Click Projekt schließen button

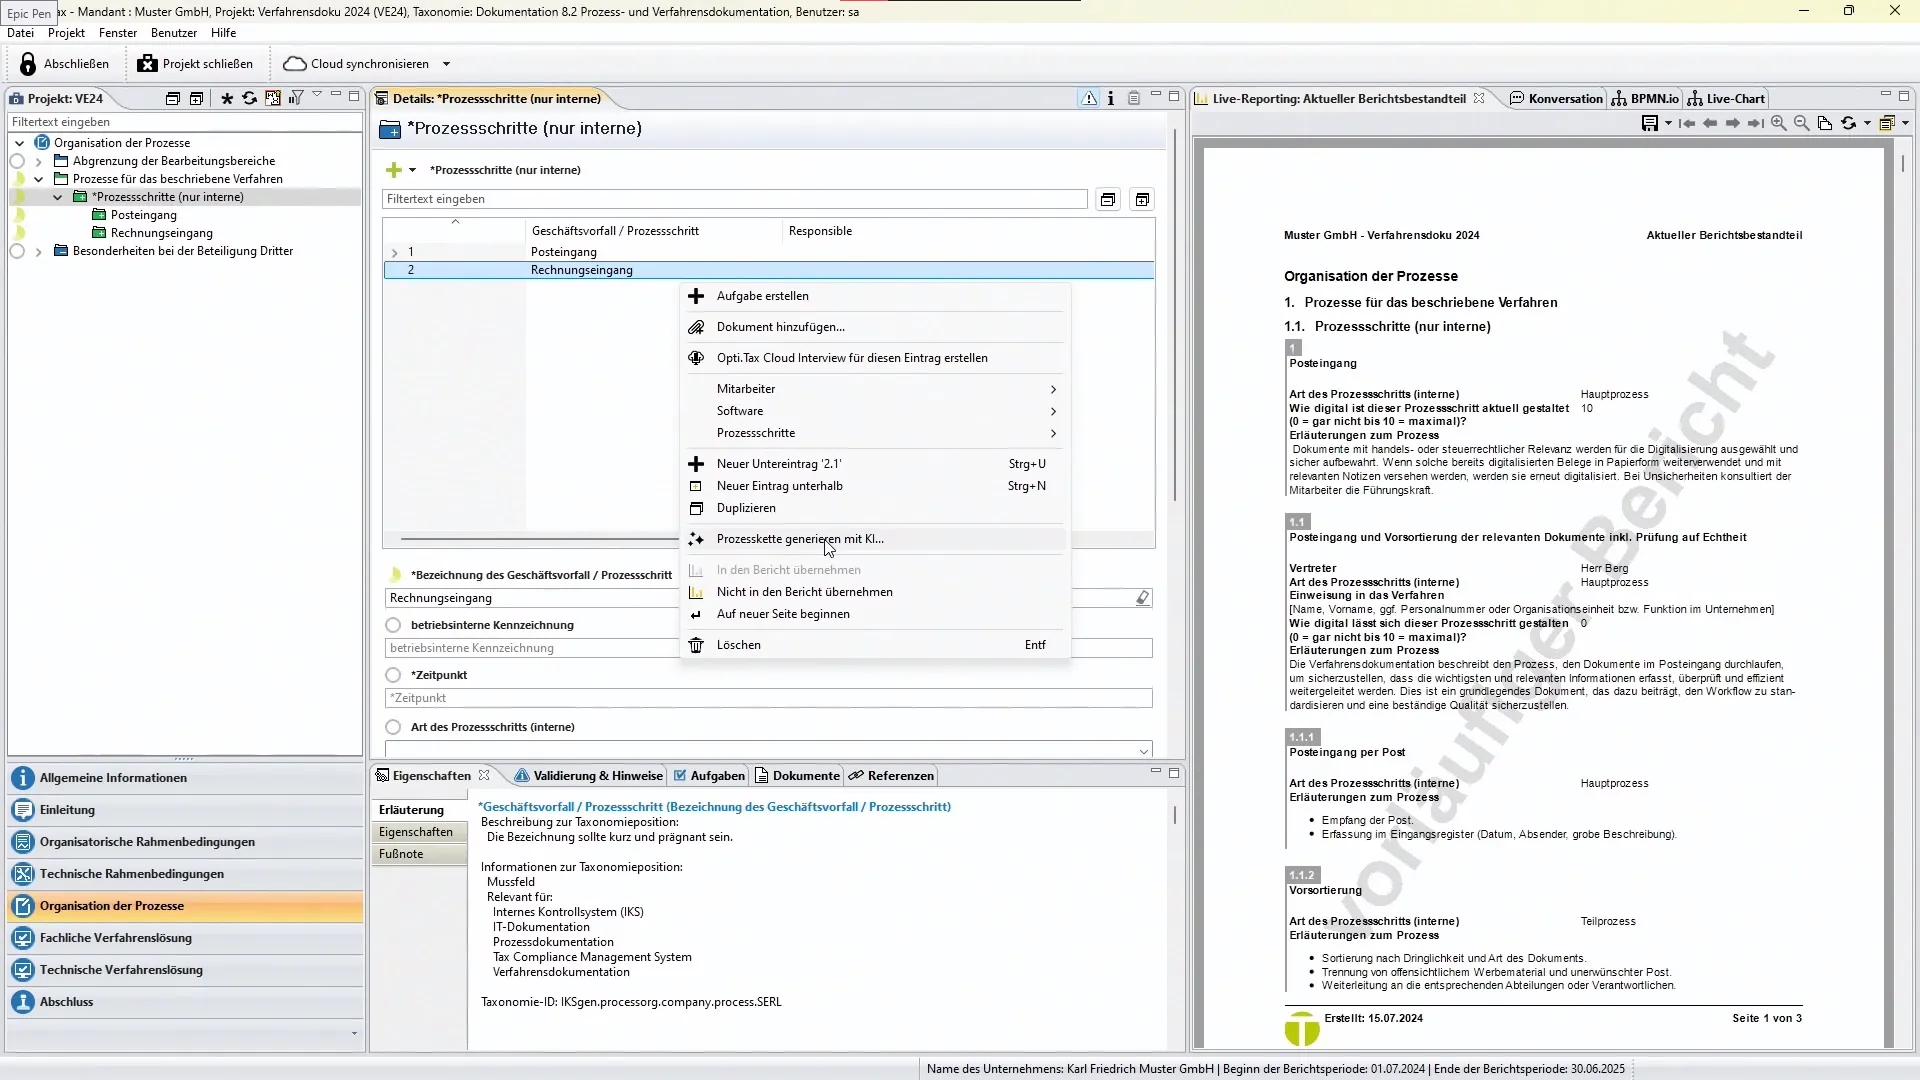(196, 64)
